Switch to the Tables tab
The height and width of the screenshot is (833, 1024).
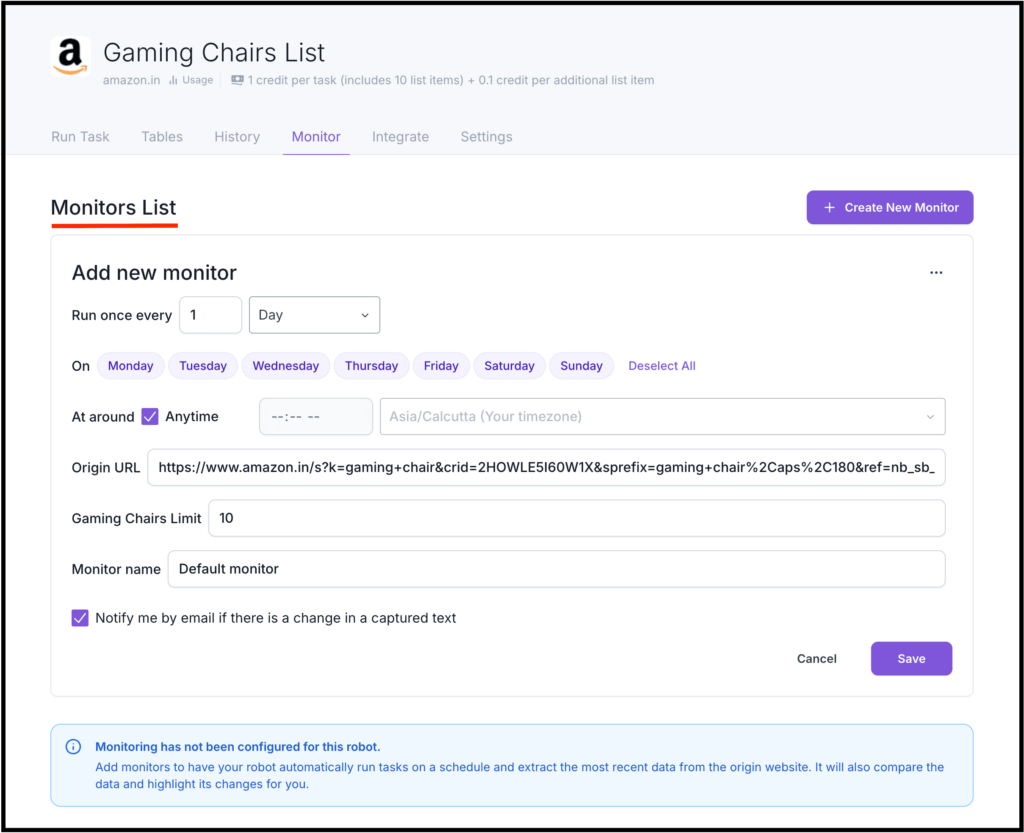click(161, 136)
